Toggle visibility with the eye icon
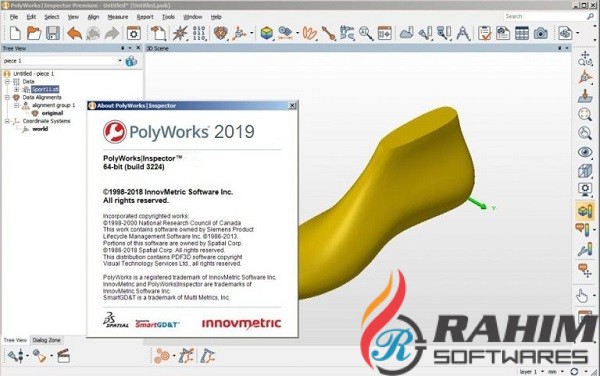Viewport: 600px width, 376px height. coord(585,152)
